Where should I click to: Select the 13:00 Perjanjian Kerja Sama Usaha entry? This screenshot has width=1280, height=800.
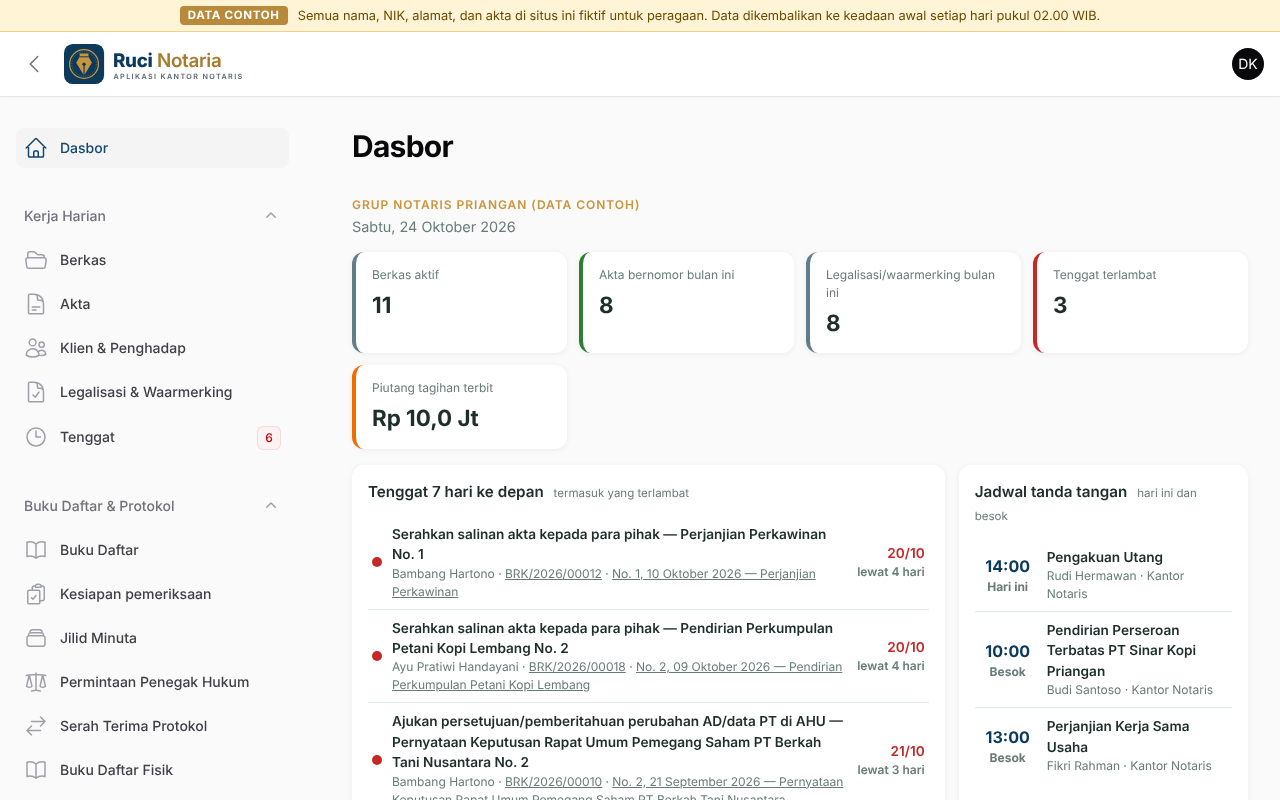(1103, 746)
